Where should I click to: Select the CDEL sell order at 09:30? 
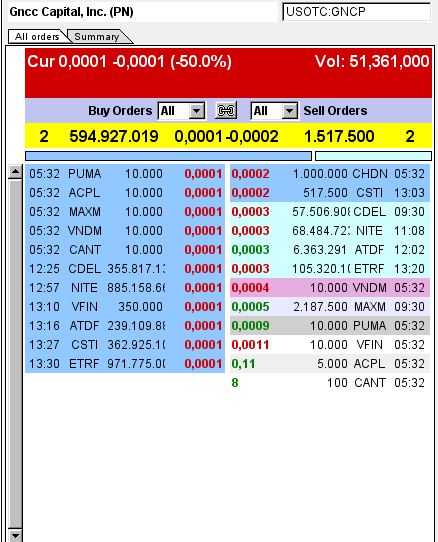(330, 212)
